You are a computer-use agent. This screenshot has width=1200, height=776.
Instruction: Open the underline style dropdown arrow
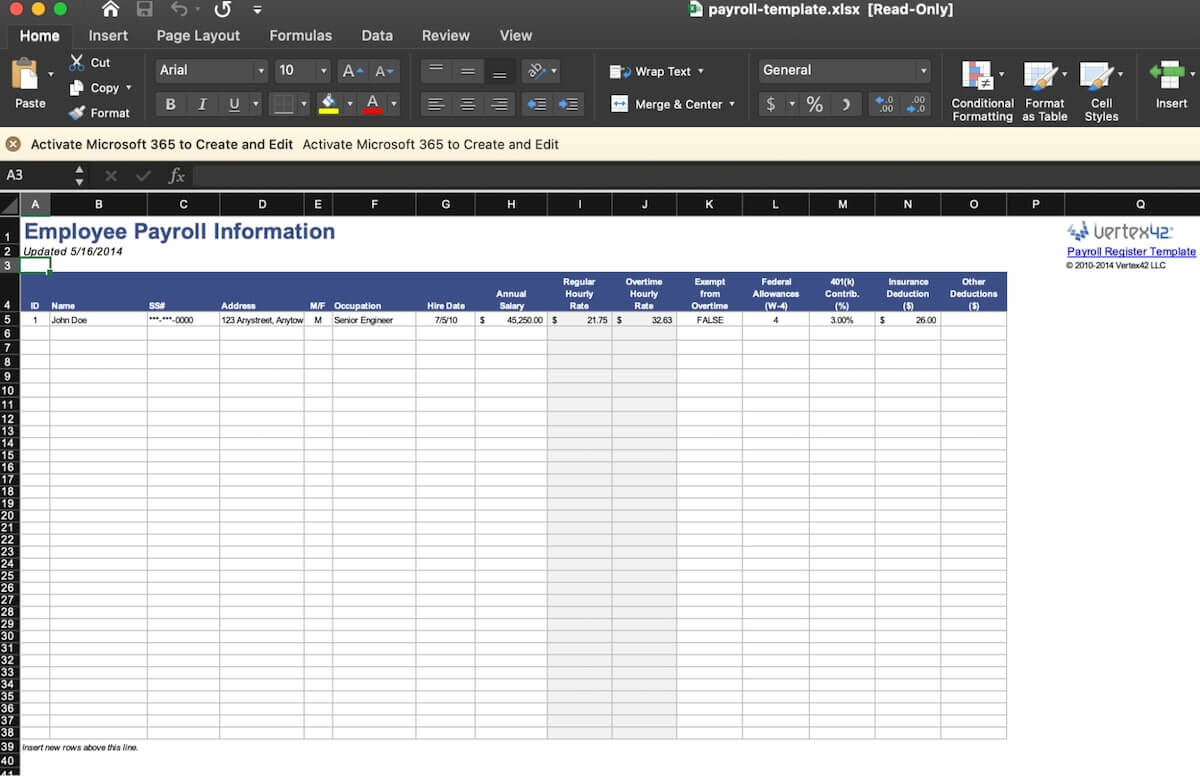pos(255,104)
